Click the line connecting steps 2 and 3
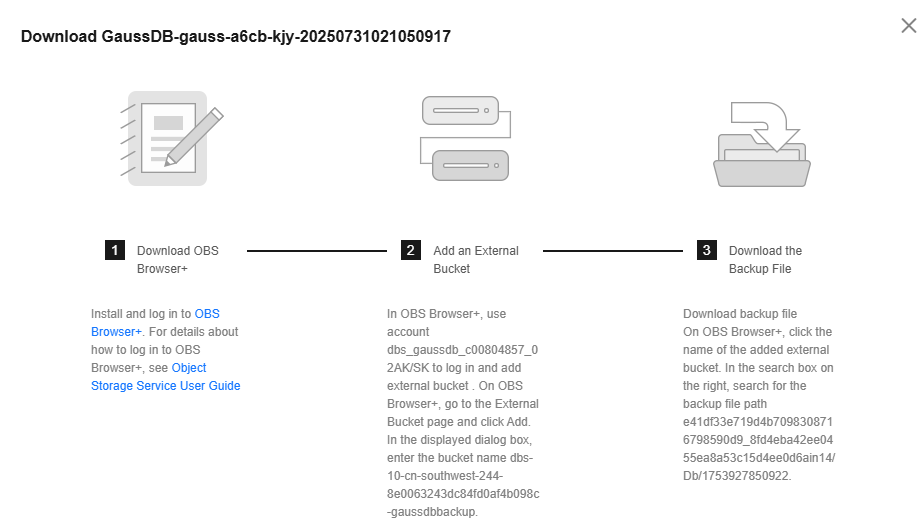 [613, 251]
